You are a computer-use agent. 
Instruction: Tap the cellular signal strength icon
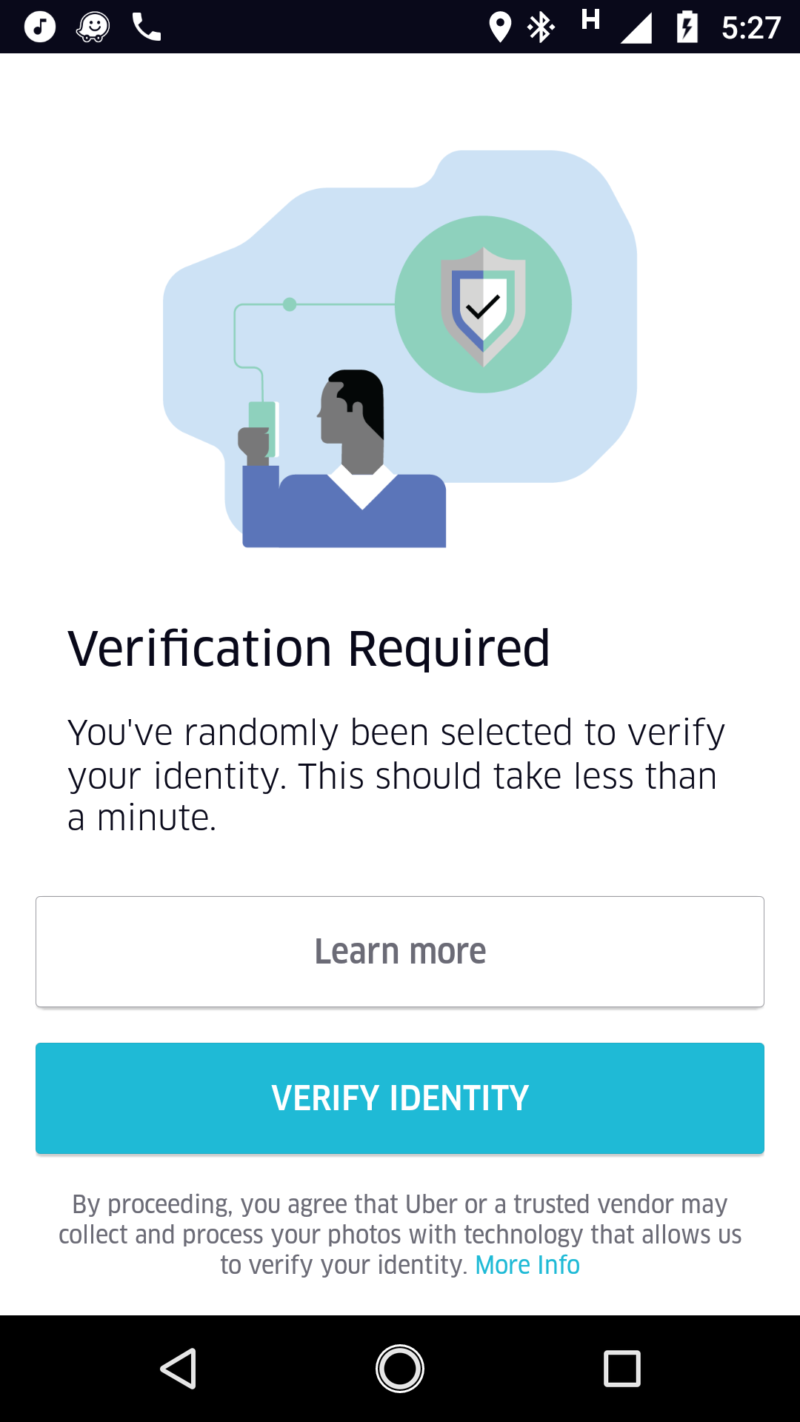637,27
